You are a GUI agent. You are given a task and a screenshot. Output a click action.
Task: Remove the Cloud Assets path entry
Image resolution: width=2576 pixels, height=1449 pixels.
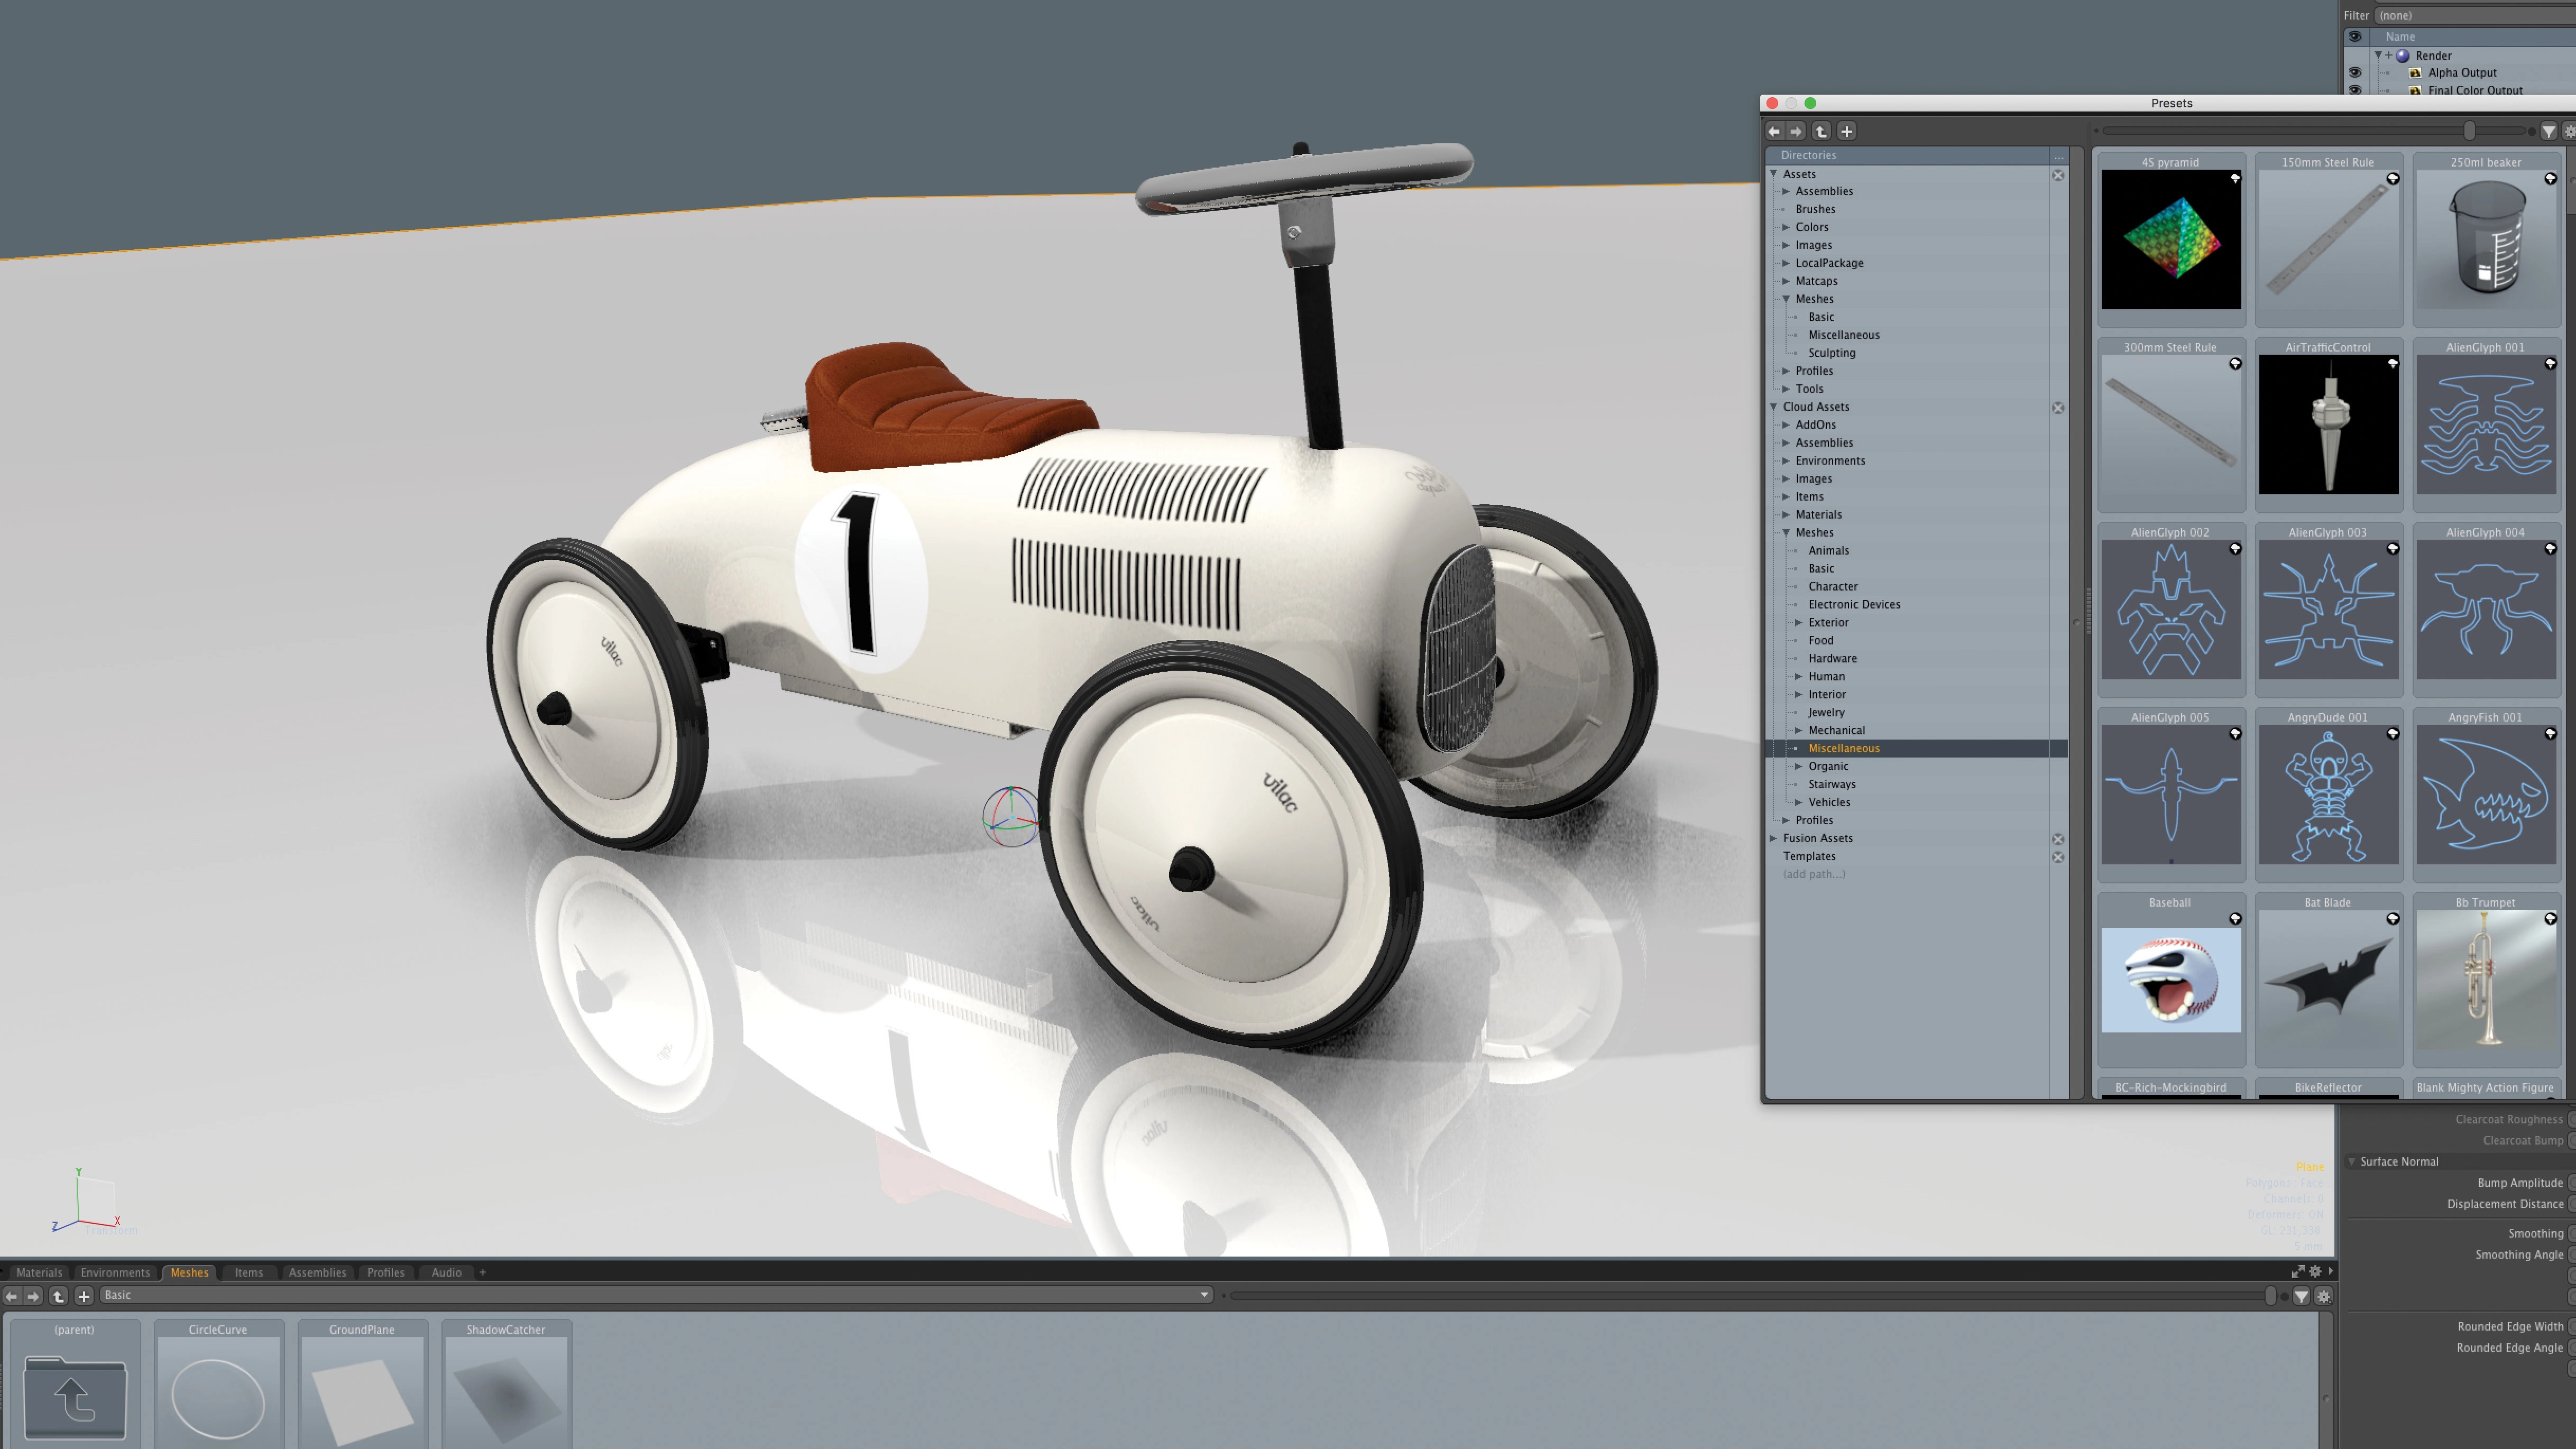tap(2058, 407)
